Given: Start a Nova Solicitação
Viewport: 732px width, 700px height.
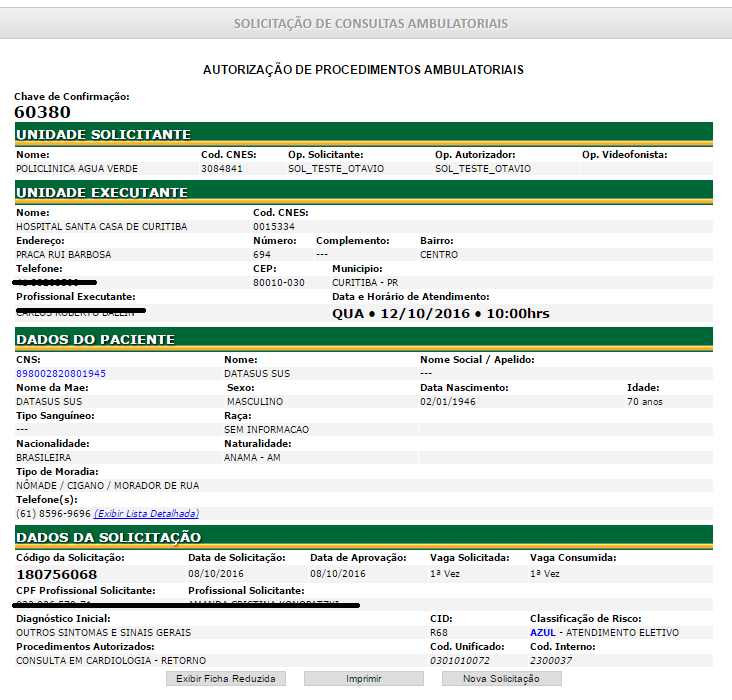Looking at the screenshot, I should coord(501,678).
